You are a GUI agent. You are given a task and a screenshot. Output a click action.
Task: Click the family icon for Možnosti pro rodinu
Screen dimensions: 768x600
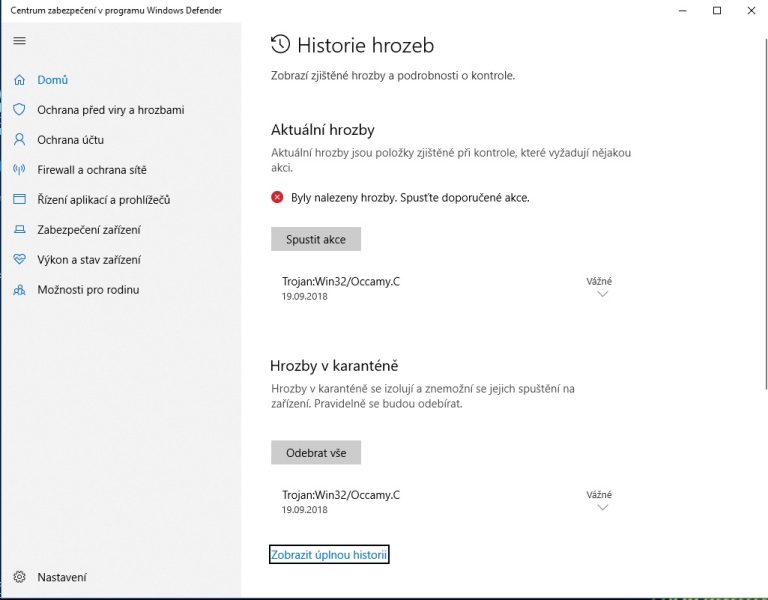tap(19, 289)
